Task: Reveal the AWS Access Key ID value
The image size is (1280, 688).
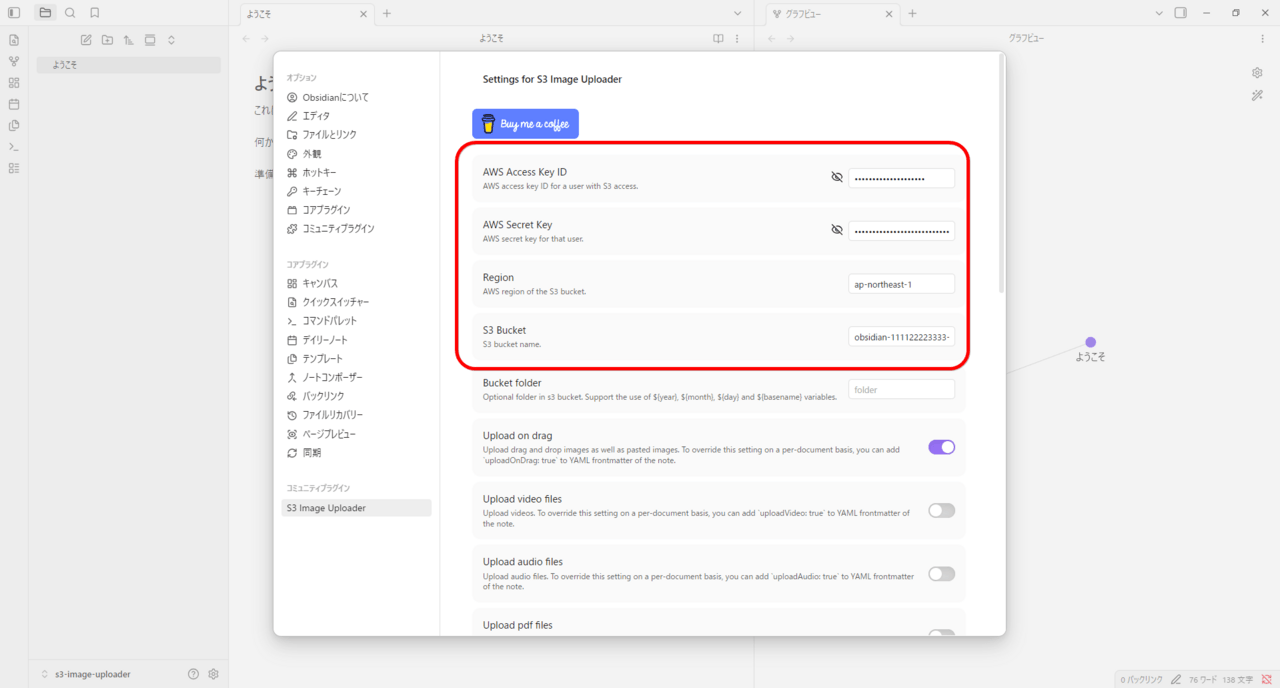Action: (837, 177)
